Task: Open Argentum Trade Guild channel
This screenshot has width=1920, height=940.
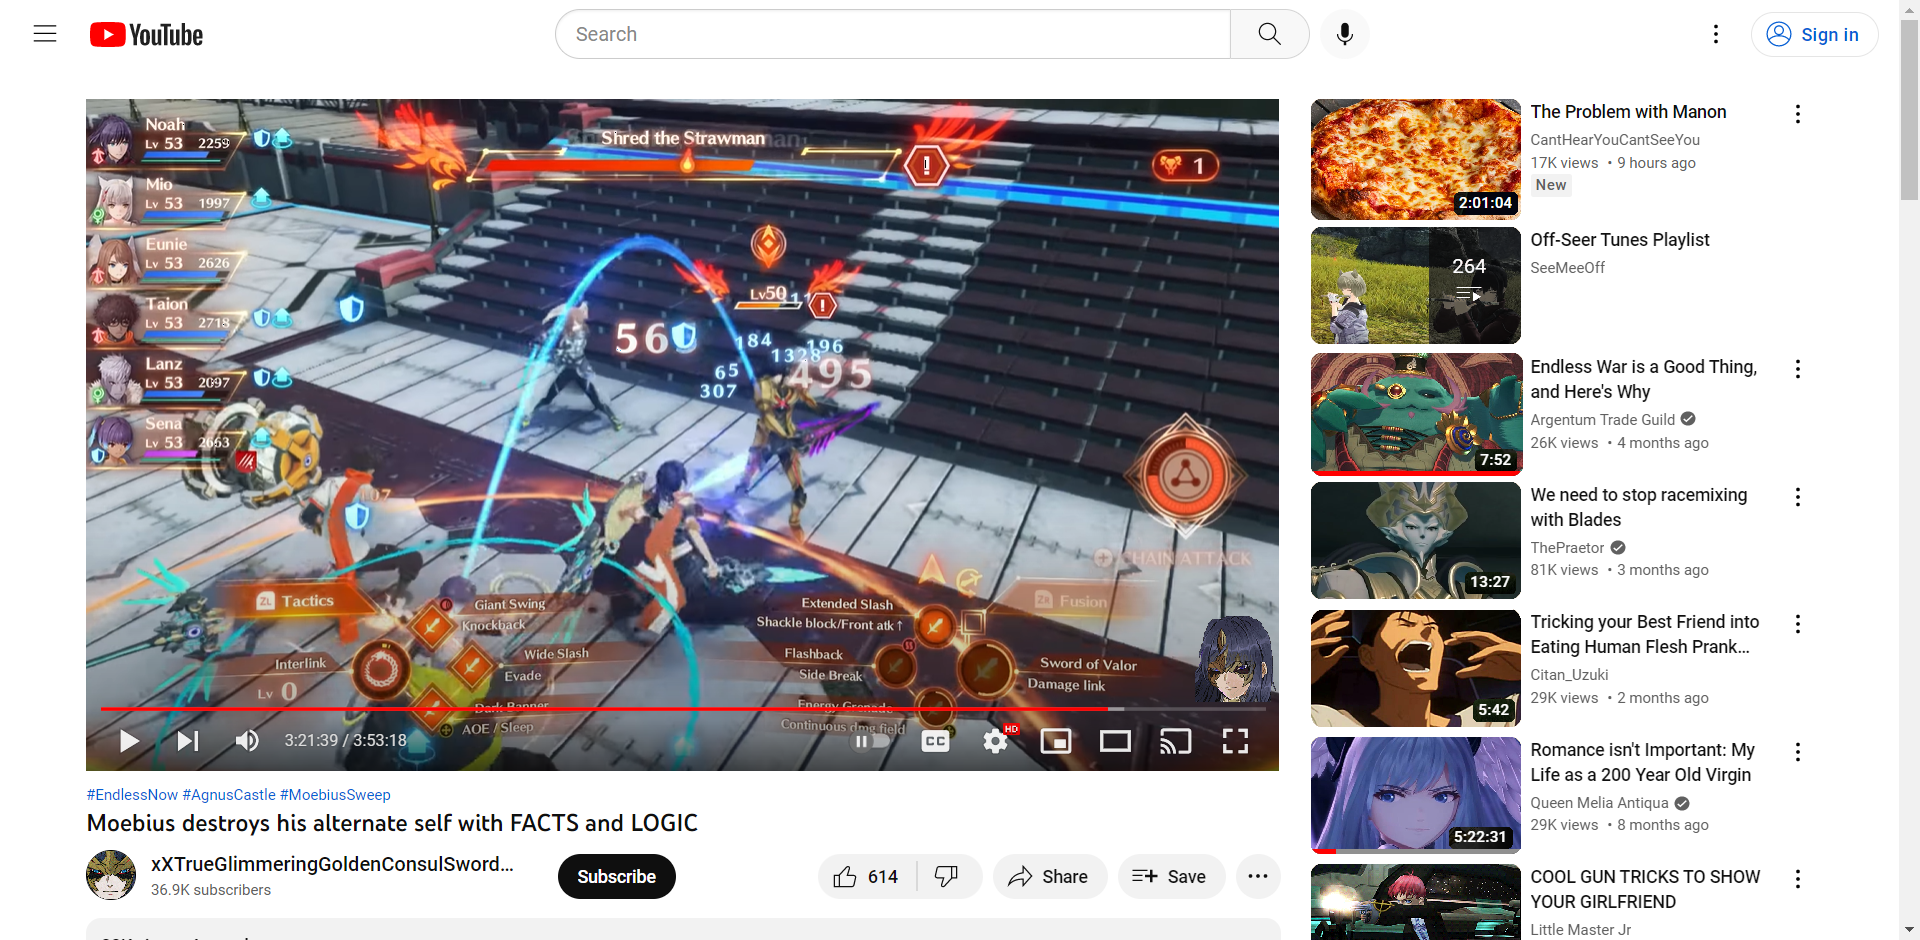Action: 1602,420
